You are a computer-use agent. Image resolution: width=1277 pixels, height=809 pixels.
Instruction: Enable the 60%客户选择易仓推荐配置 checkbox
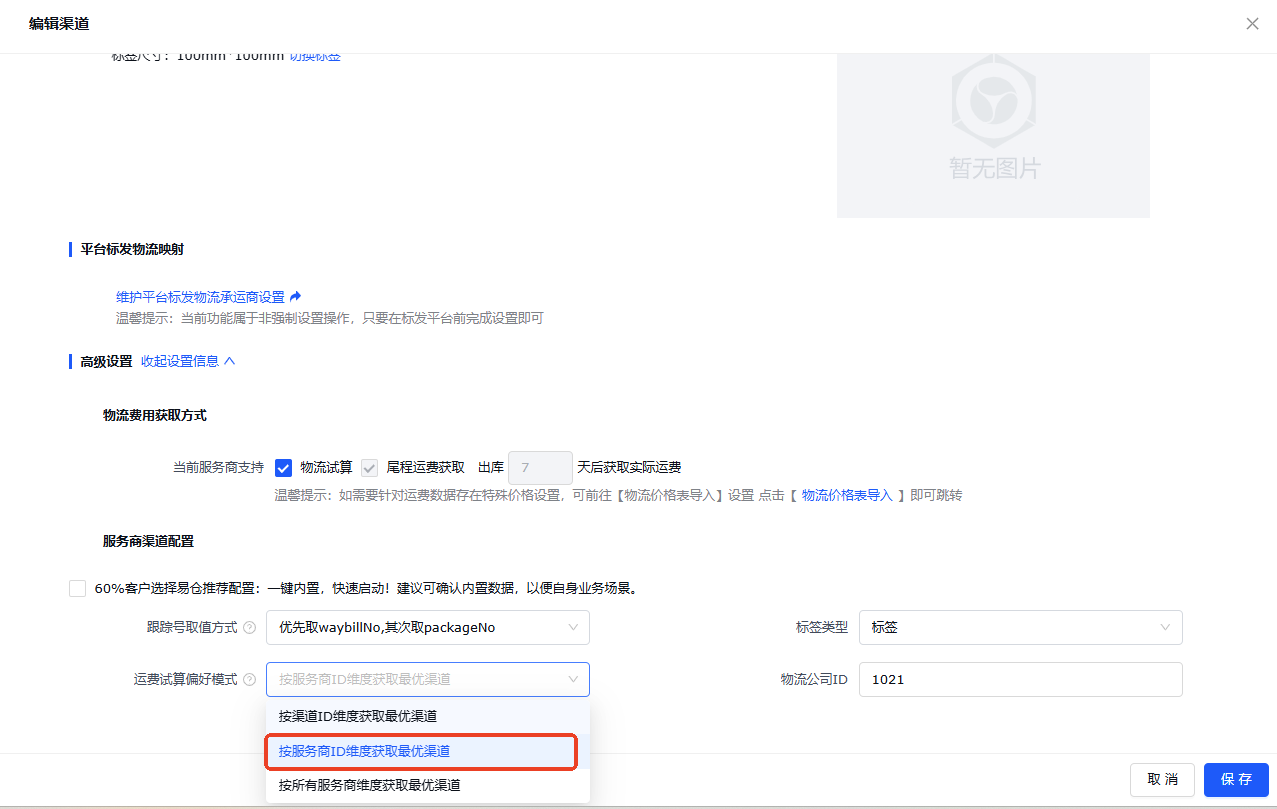click(77, 588)
